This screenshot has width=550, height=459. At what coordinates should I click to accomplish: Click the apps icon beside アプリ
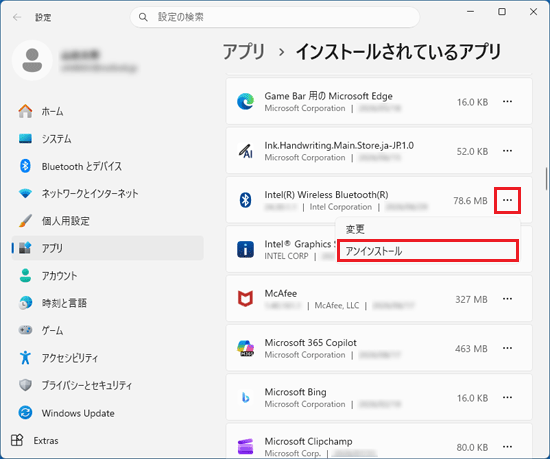pyautogui.click(x=25, y=248)
